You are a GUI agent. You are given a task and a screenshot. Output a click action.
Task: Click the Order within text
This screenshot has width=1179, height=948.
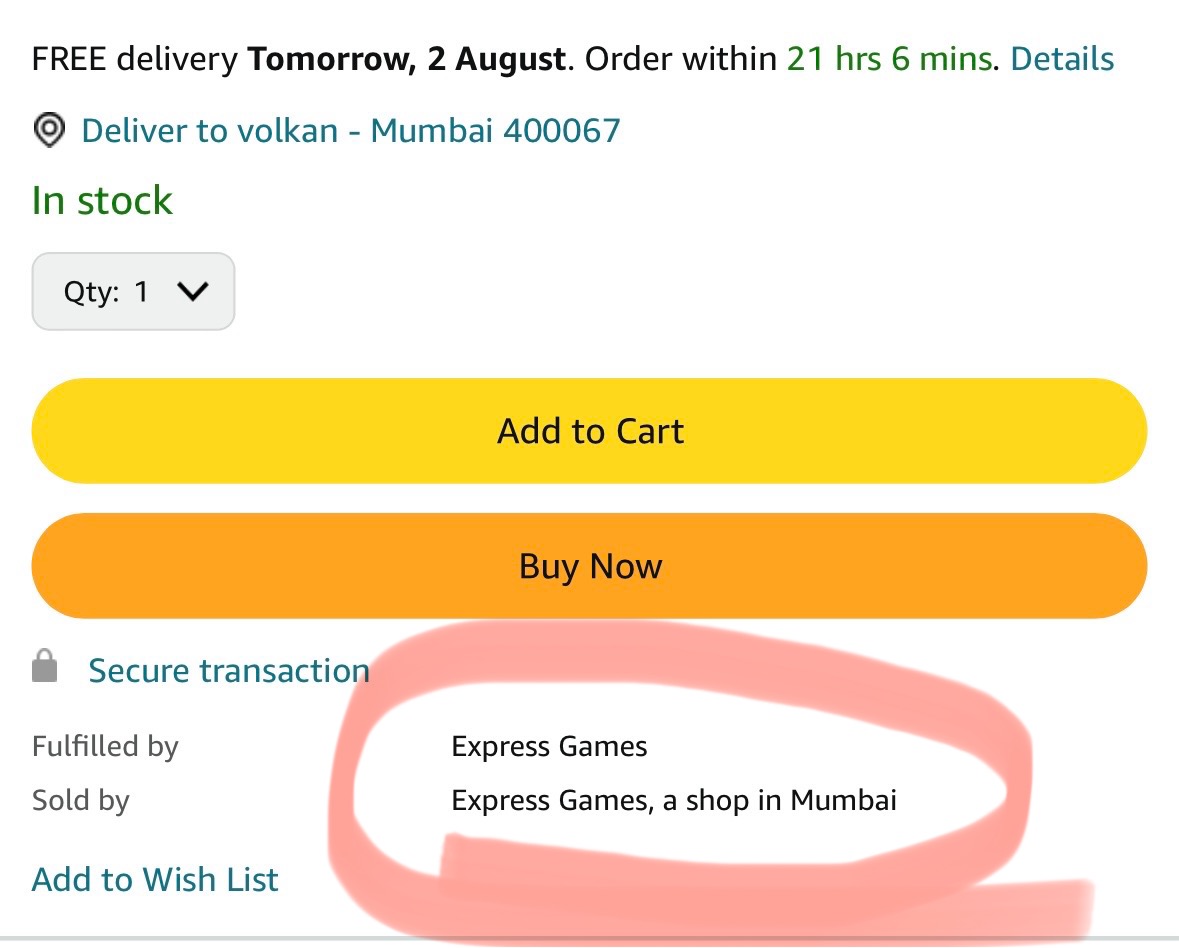pyautogui.click(x=680, y=59)
